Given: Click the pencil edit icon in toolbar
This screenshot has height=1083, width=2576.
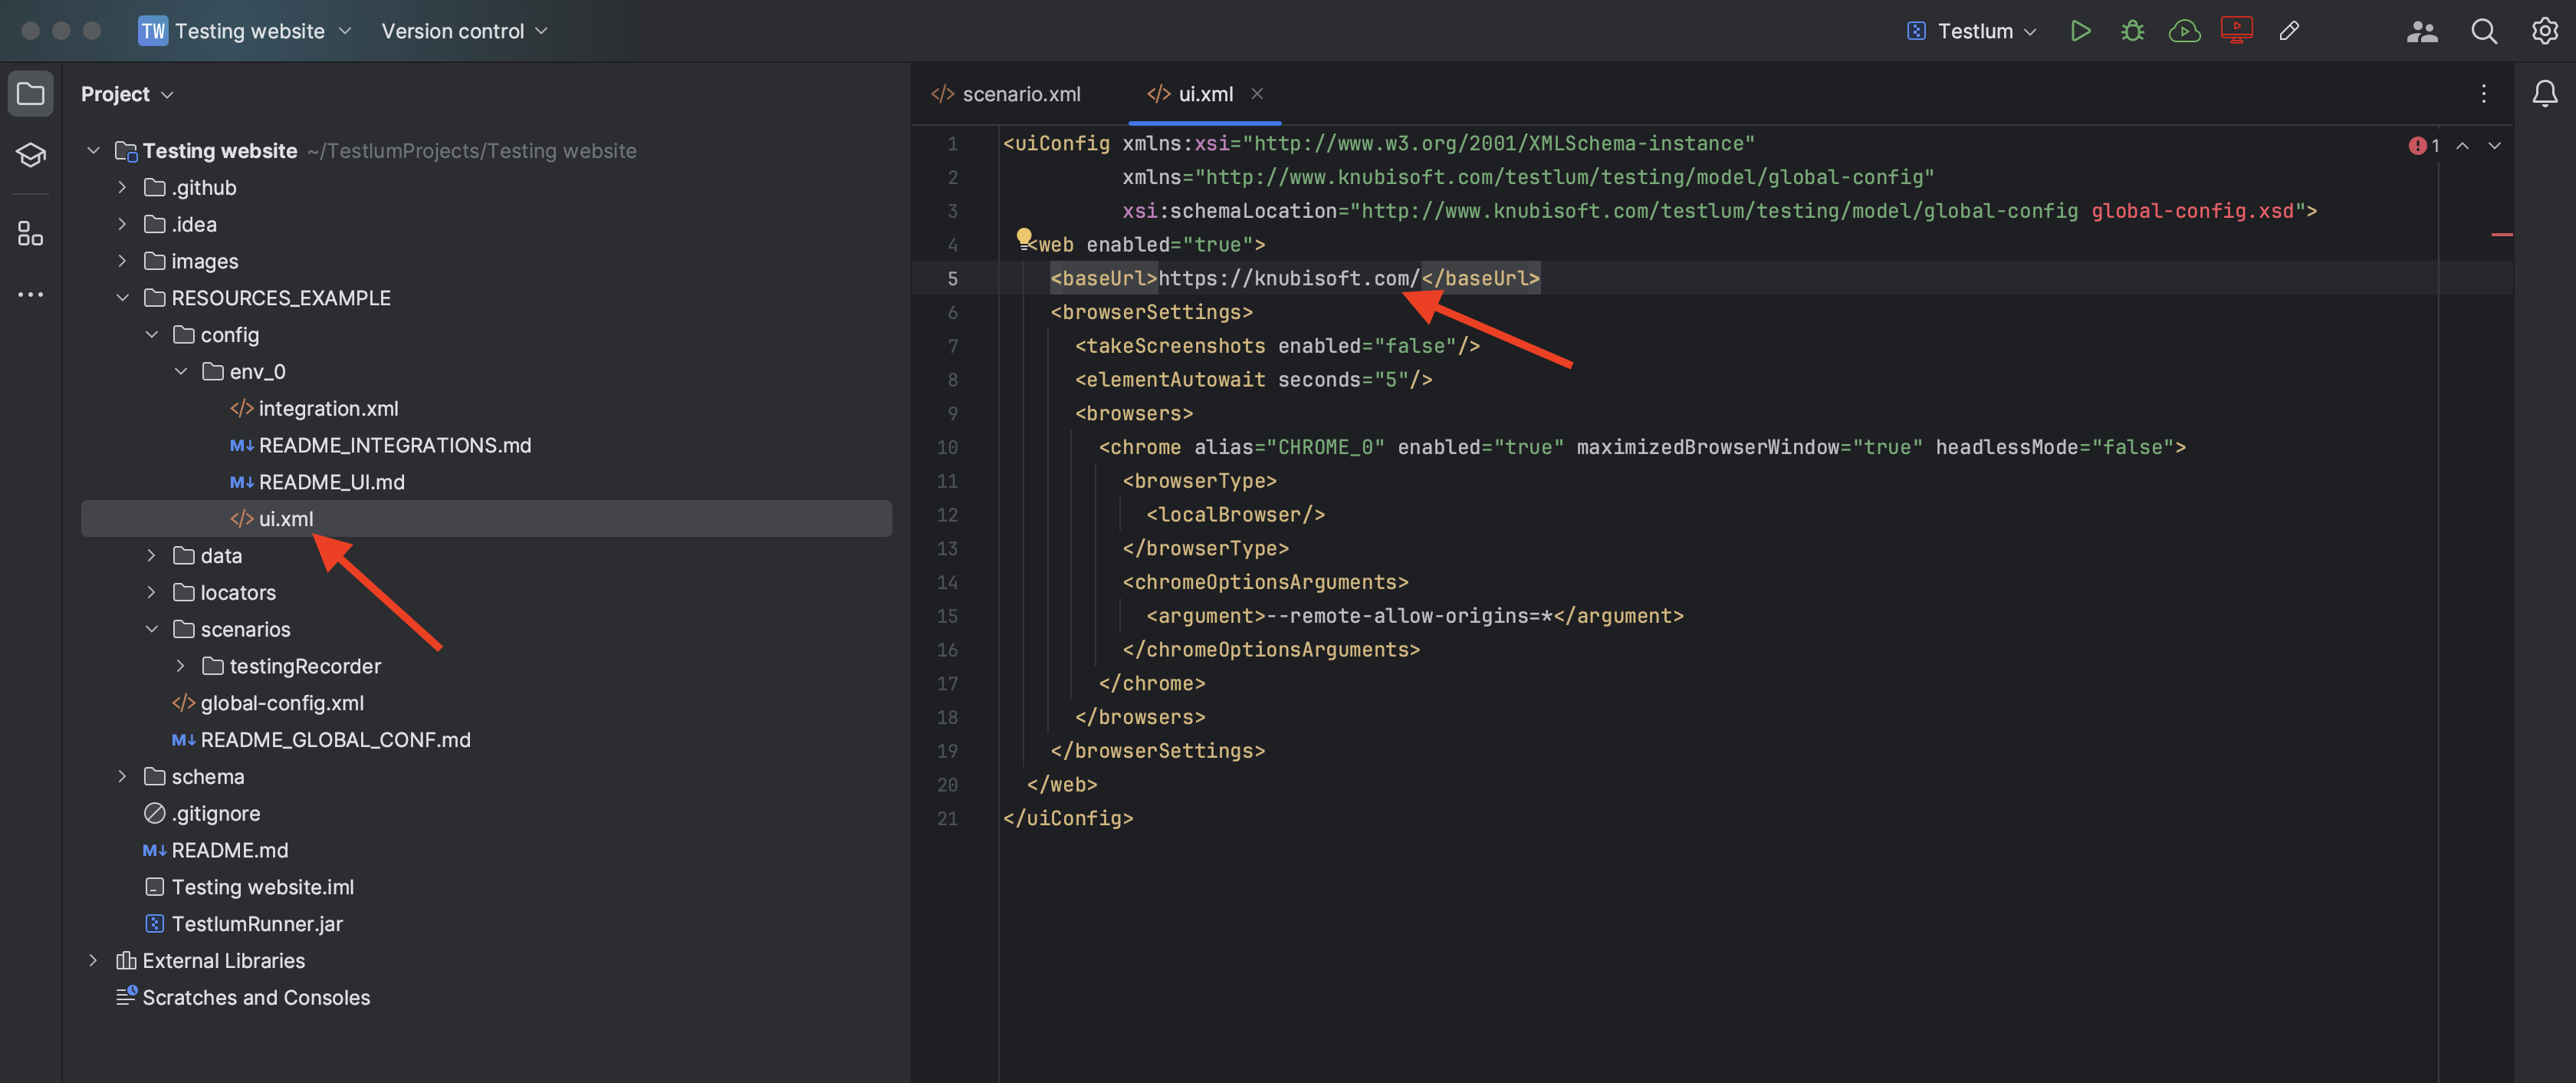Looking at the screenshot, I should pyautogui.click(x=2289, y=31).
